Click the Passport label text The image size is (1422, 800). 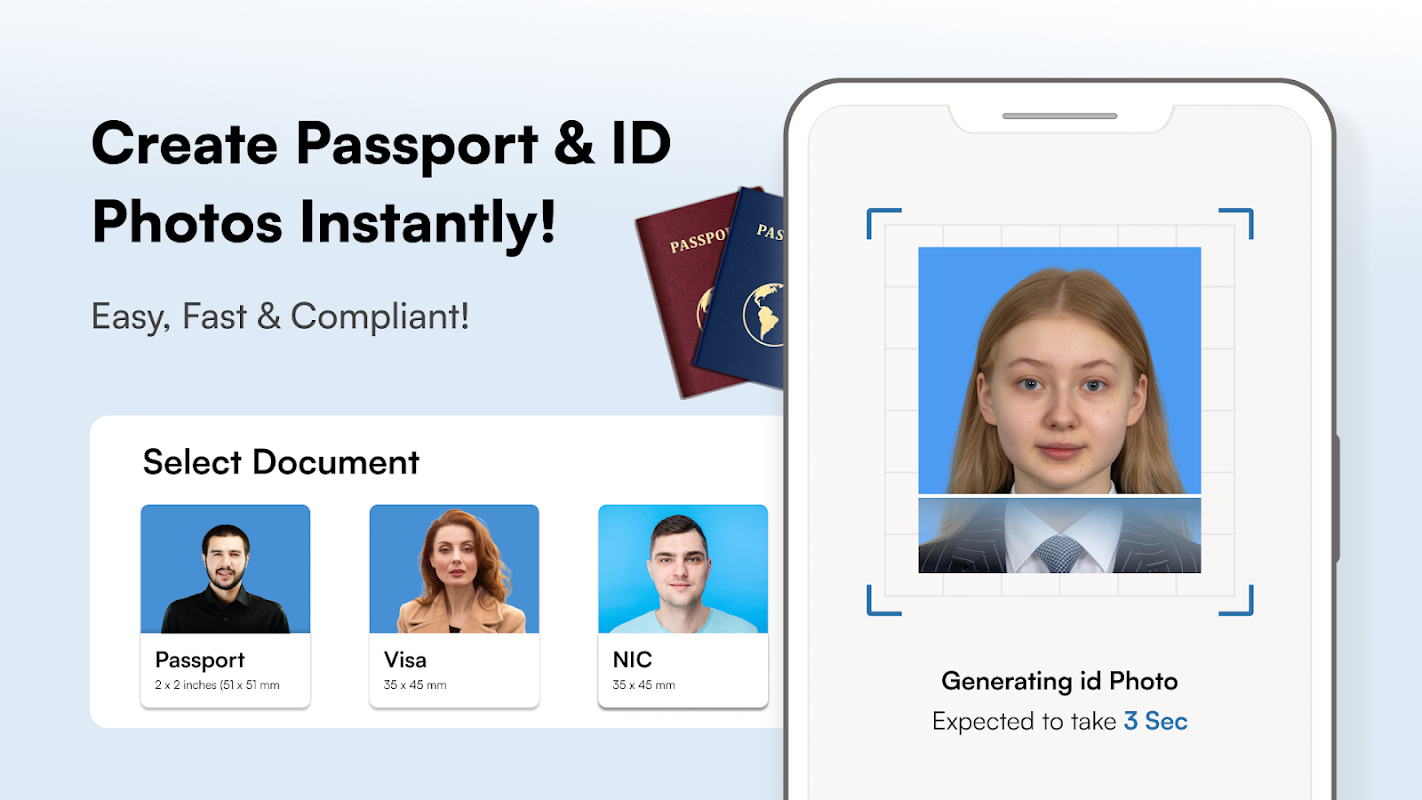pos(200,660)
